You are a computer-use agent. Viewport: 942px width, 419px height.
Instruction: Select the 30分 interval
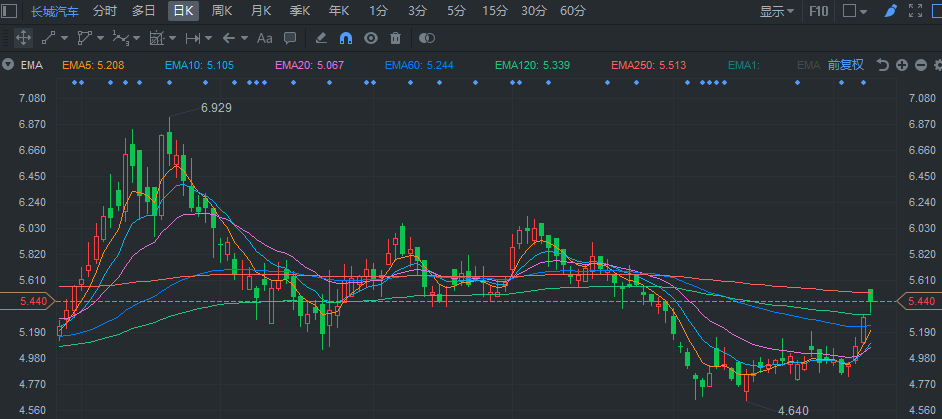tap(533, 11)
